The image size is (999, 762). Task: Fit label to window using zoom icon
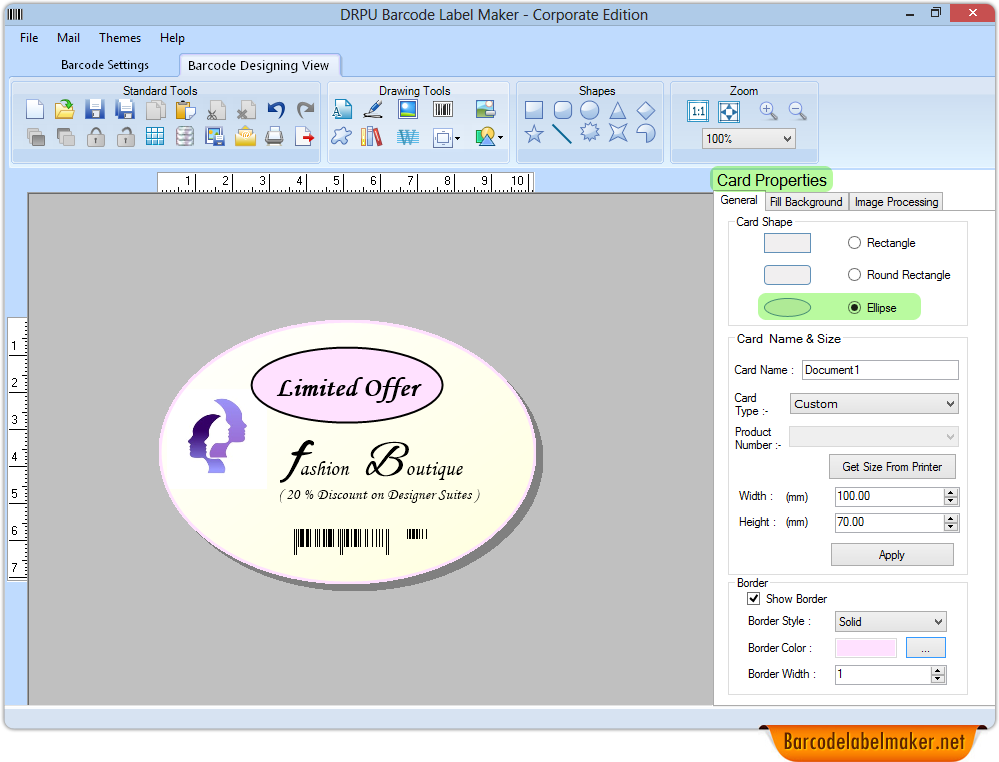729,111
